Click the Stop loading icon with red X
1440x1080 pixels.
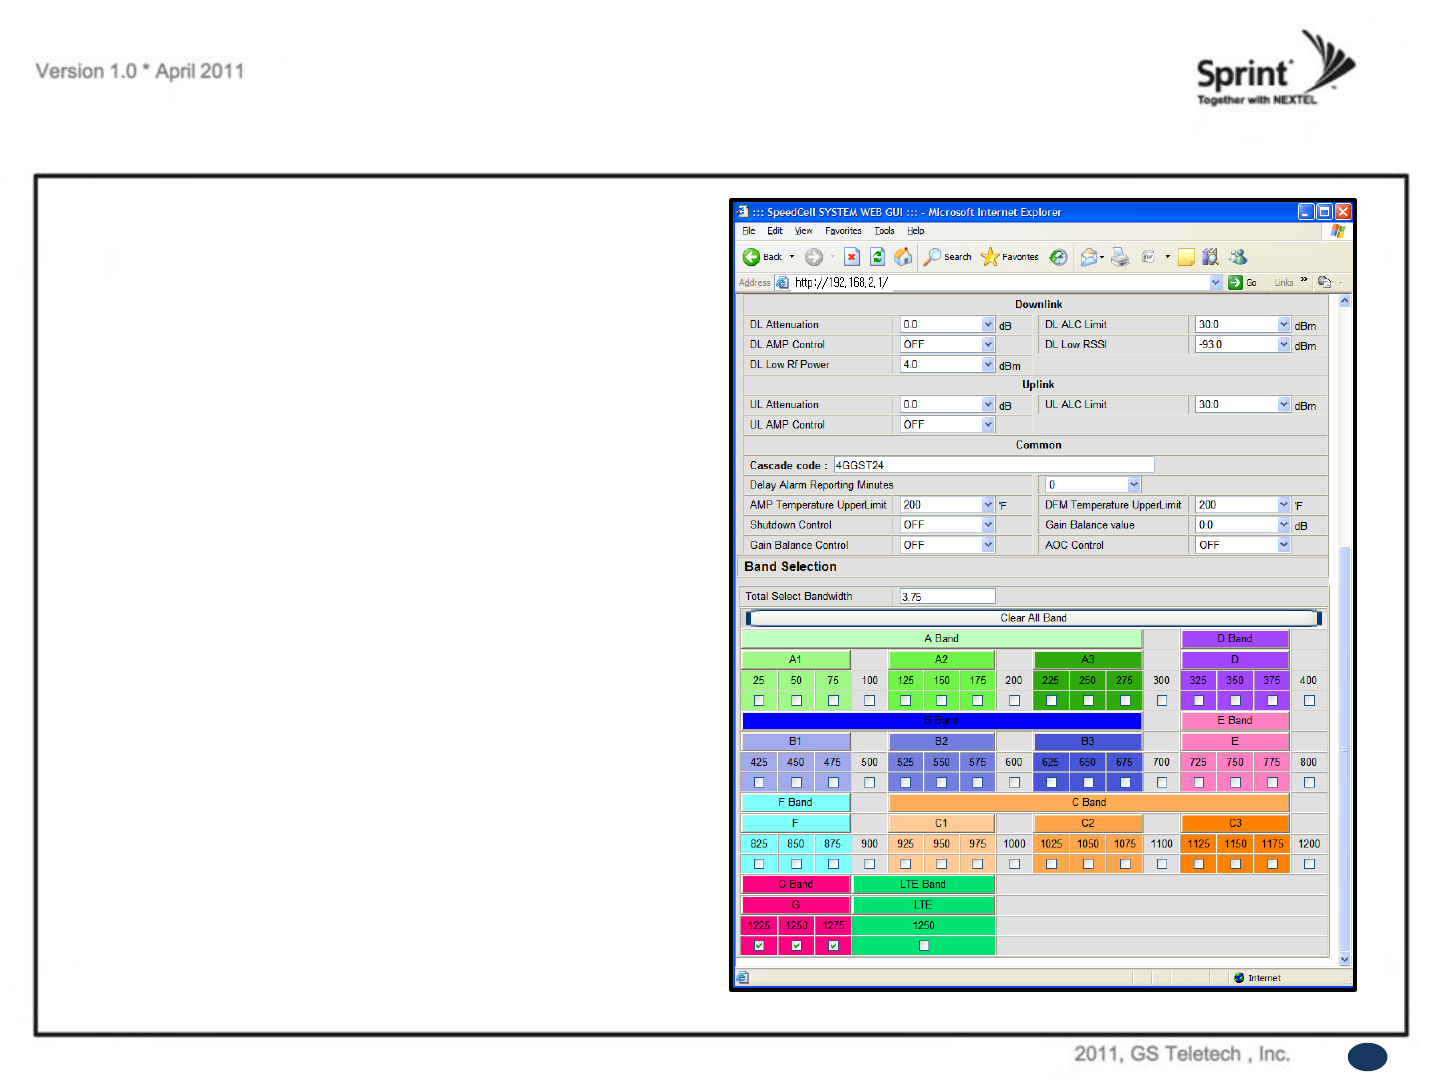(852, 257)
